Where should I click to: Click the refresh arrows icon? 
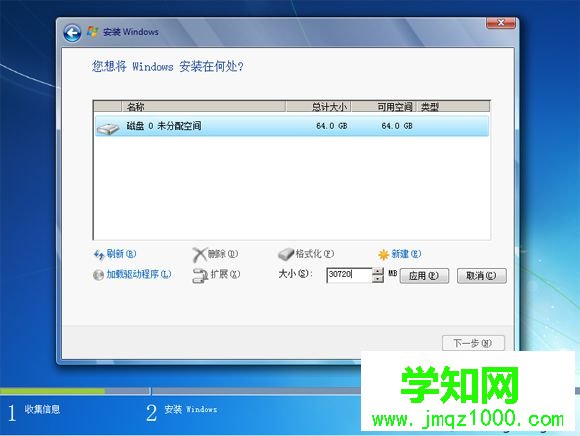98,254
